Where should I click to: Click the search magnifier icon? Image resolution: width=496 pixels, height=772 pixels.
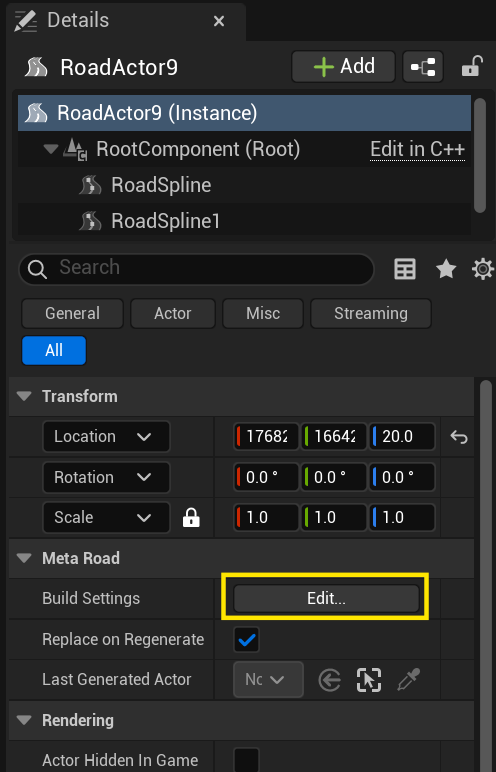(37, 269)
